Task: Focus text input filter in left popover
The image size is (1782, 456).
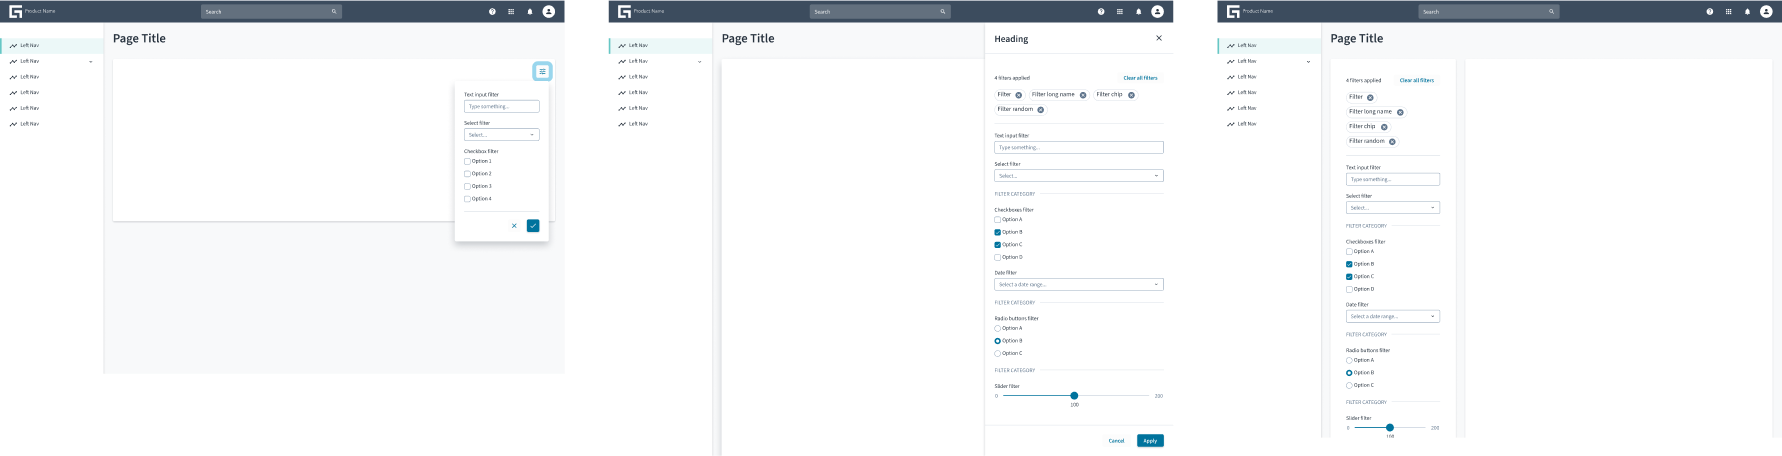Action: click(502, 106)
